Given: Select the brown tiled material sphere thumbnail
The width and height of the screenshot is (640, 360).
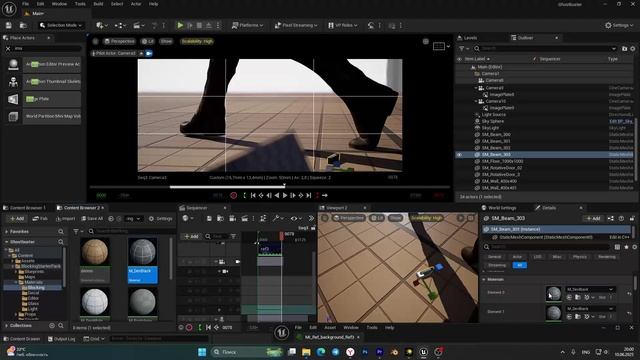Looking at the screenshot, I should [x=95, y=252].
